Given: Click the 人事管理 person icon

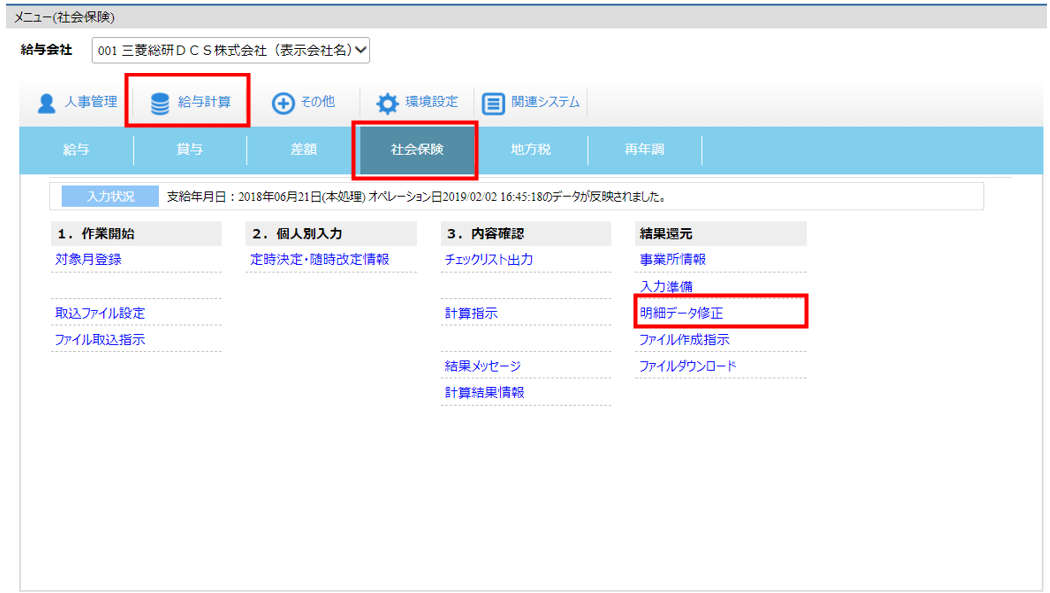Looking at the screenshot, I should click(x=46, y=103).
